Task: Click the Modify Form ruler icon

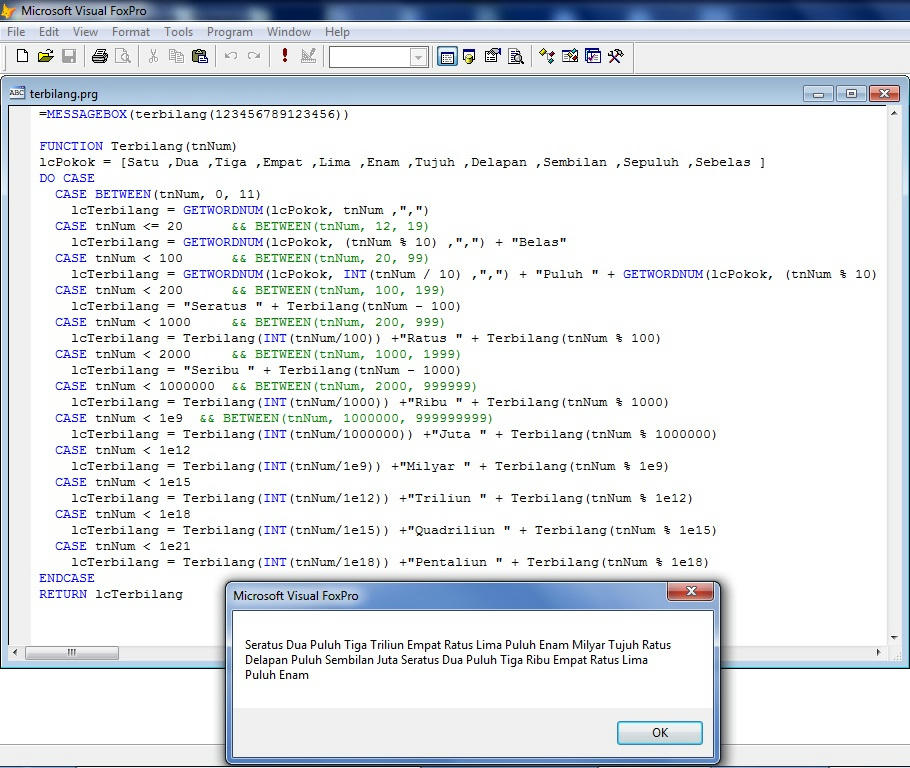Action: [x=308, y=56]
